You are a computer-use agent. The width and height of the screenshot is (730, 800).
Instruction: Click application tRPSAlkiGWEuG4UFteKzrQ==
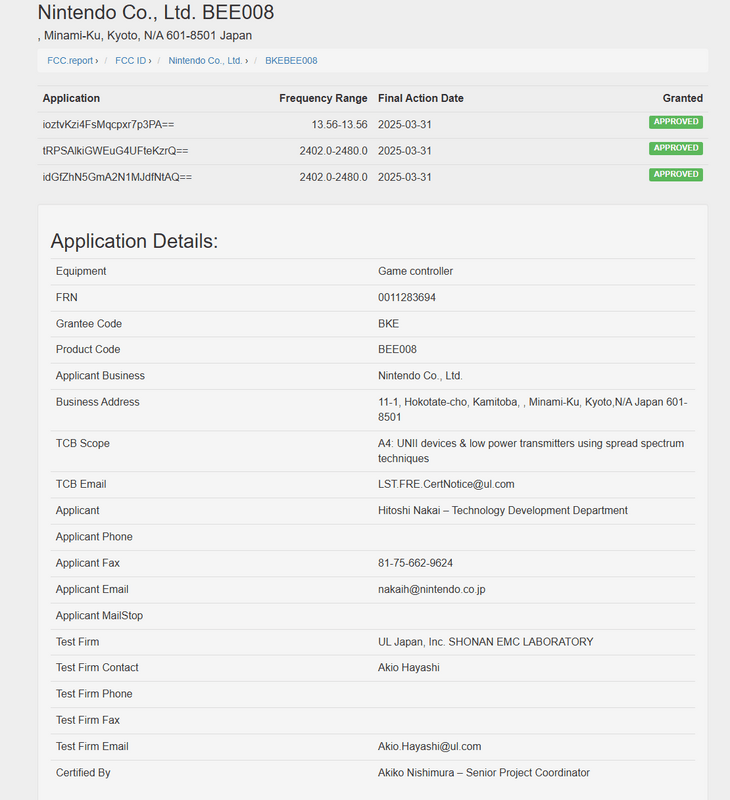tap(115, 151)
